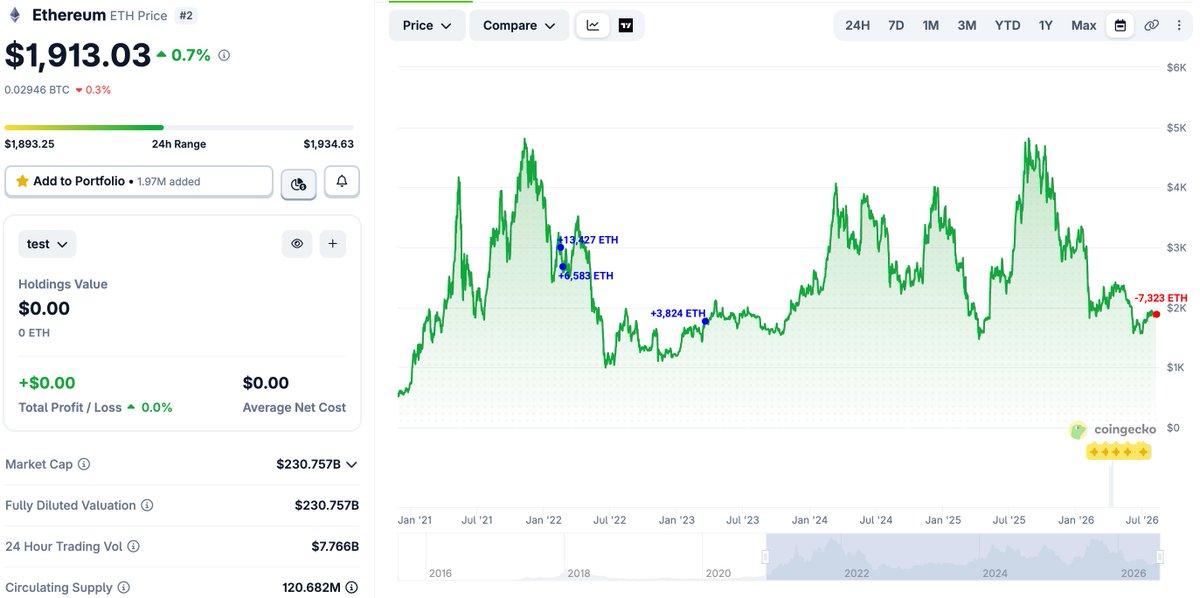Add transaction with plus icon
Image resolution: width=1200 pixels, height=598 pixels.
coord(333,243)
